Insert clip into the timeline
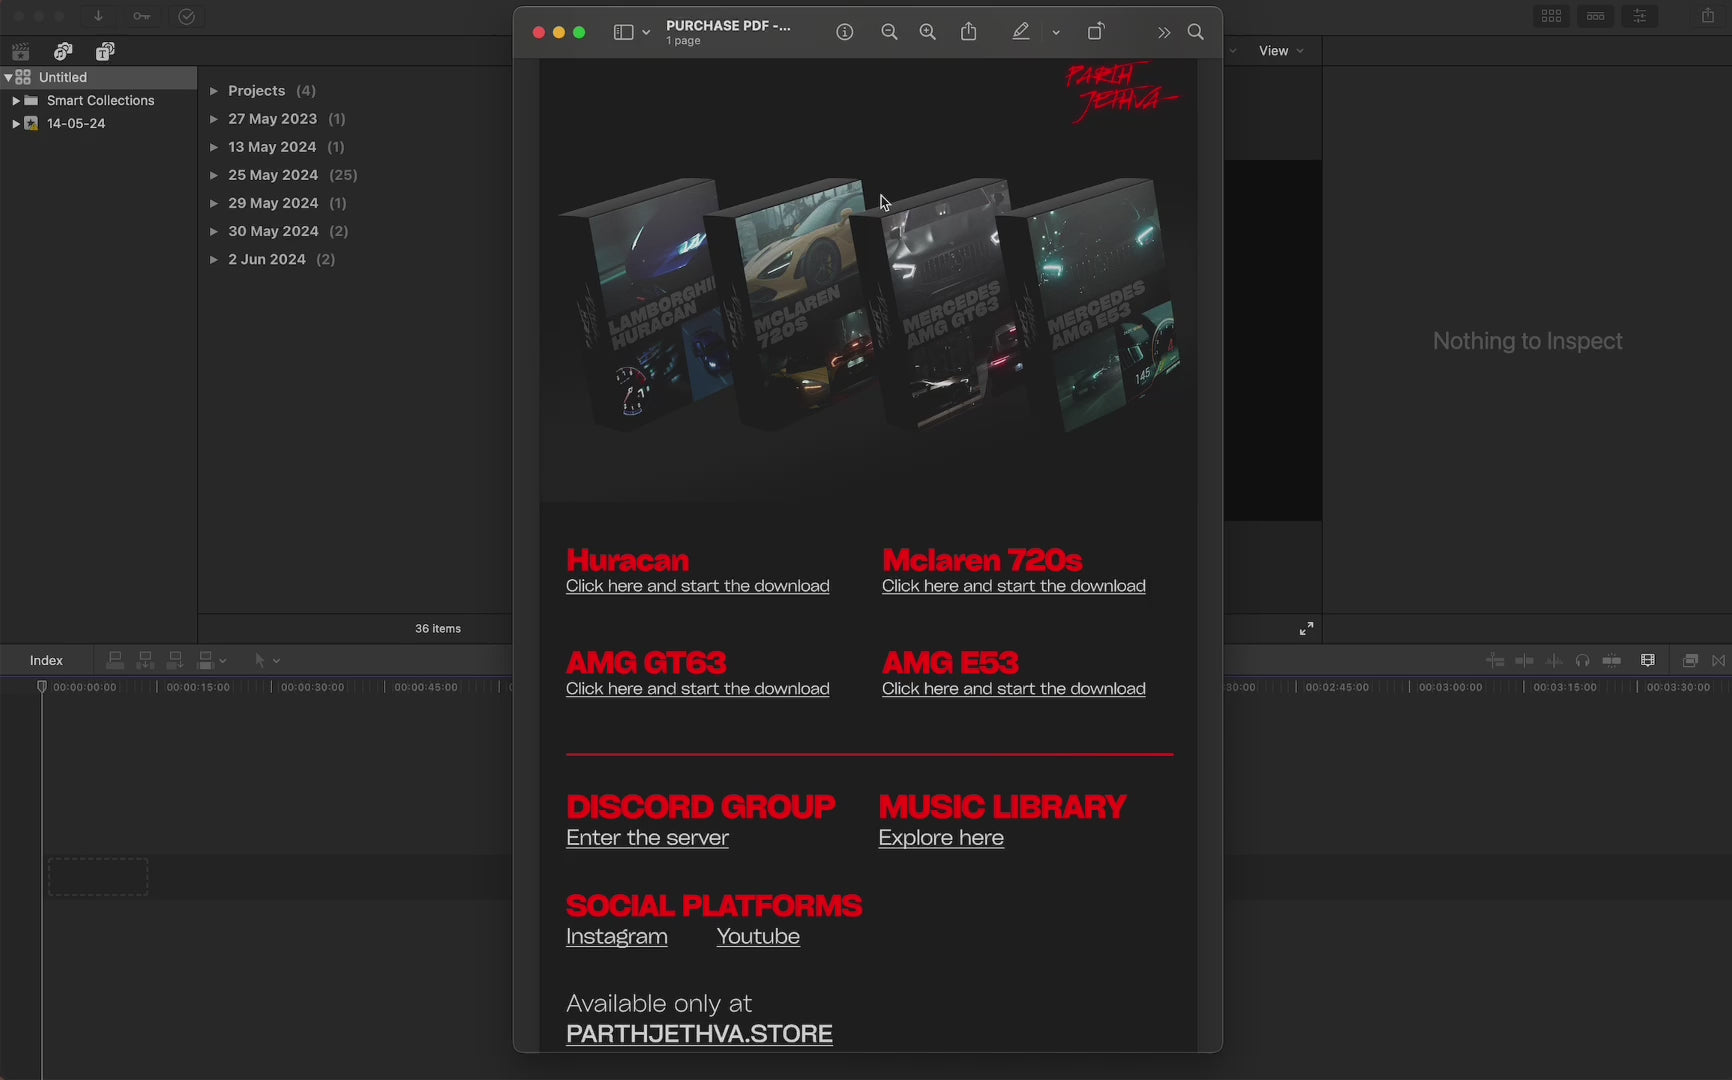Screen dimensions: 1732x1080 pos(145,660)
